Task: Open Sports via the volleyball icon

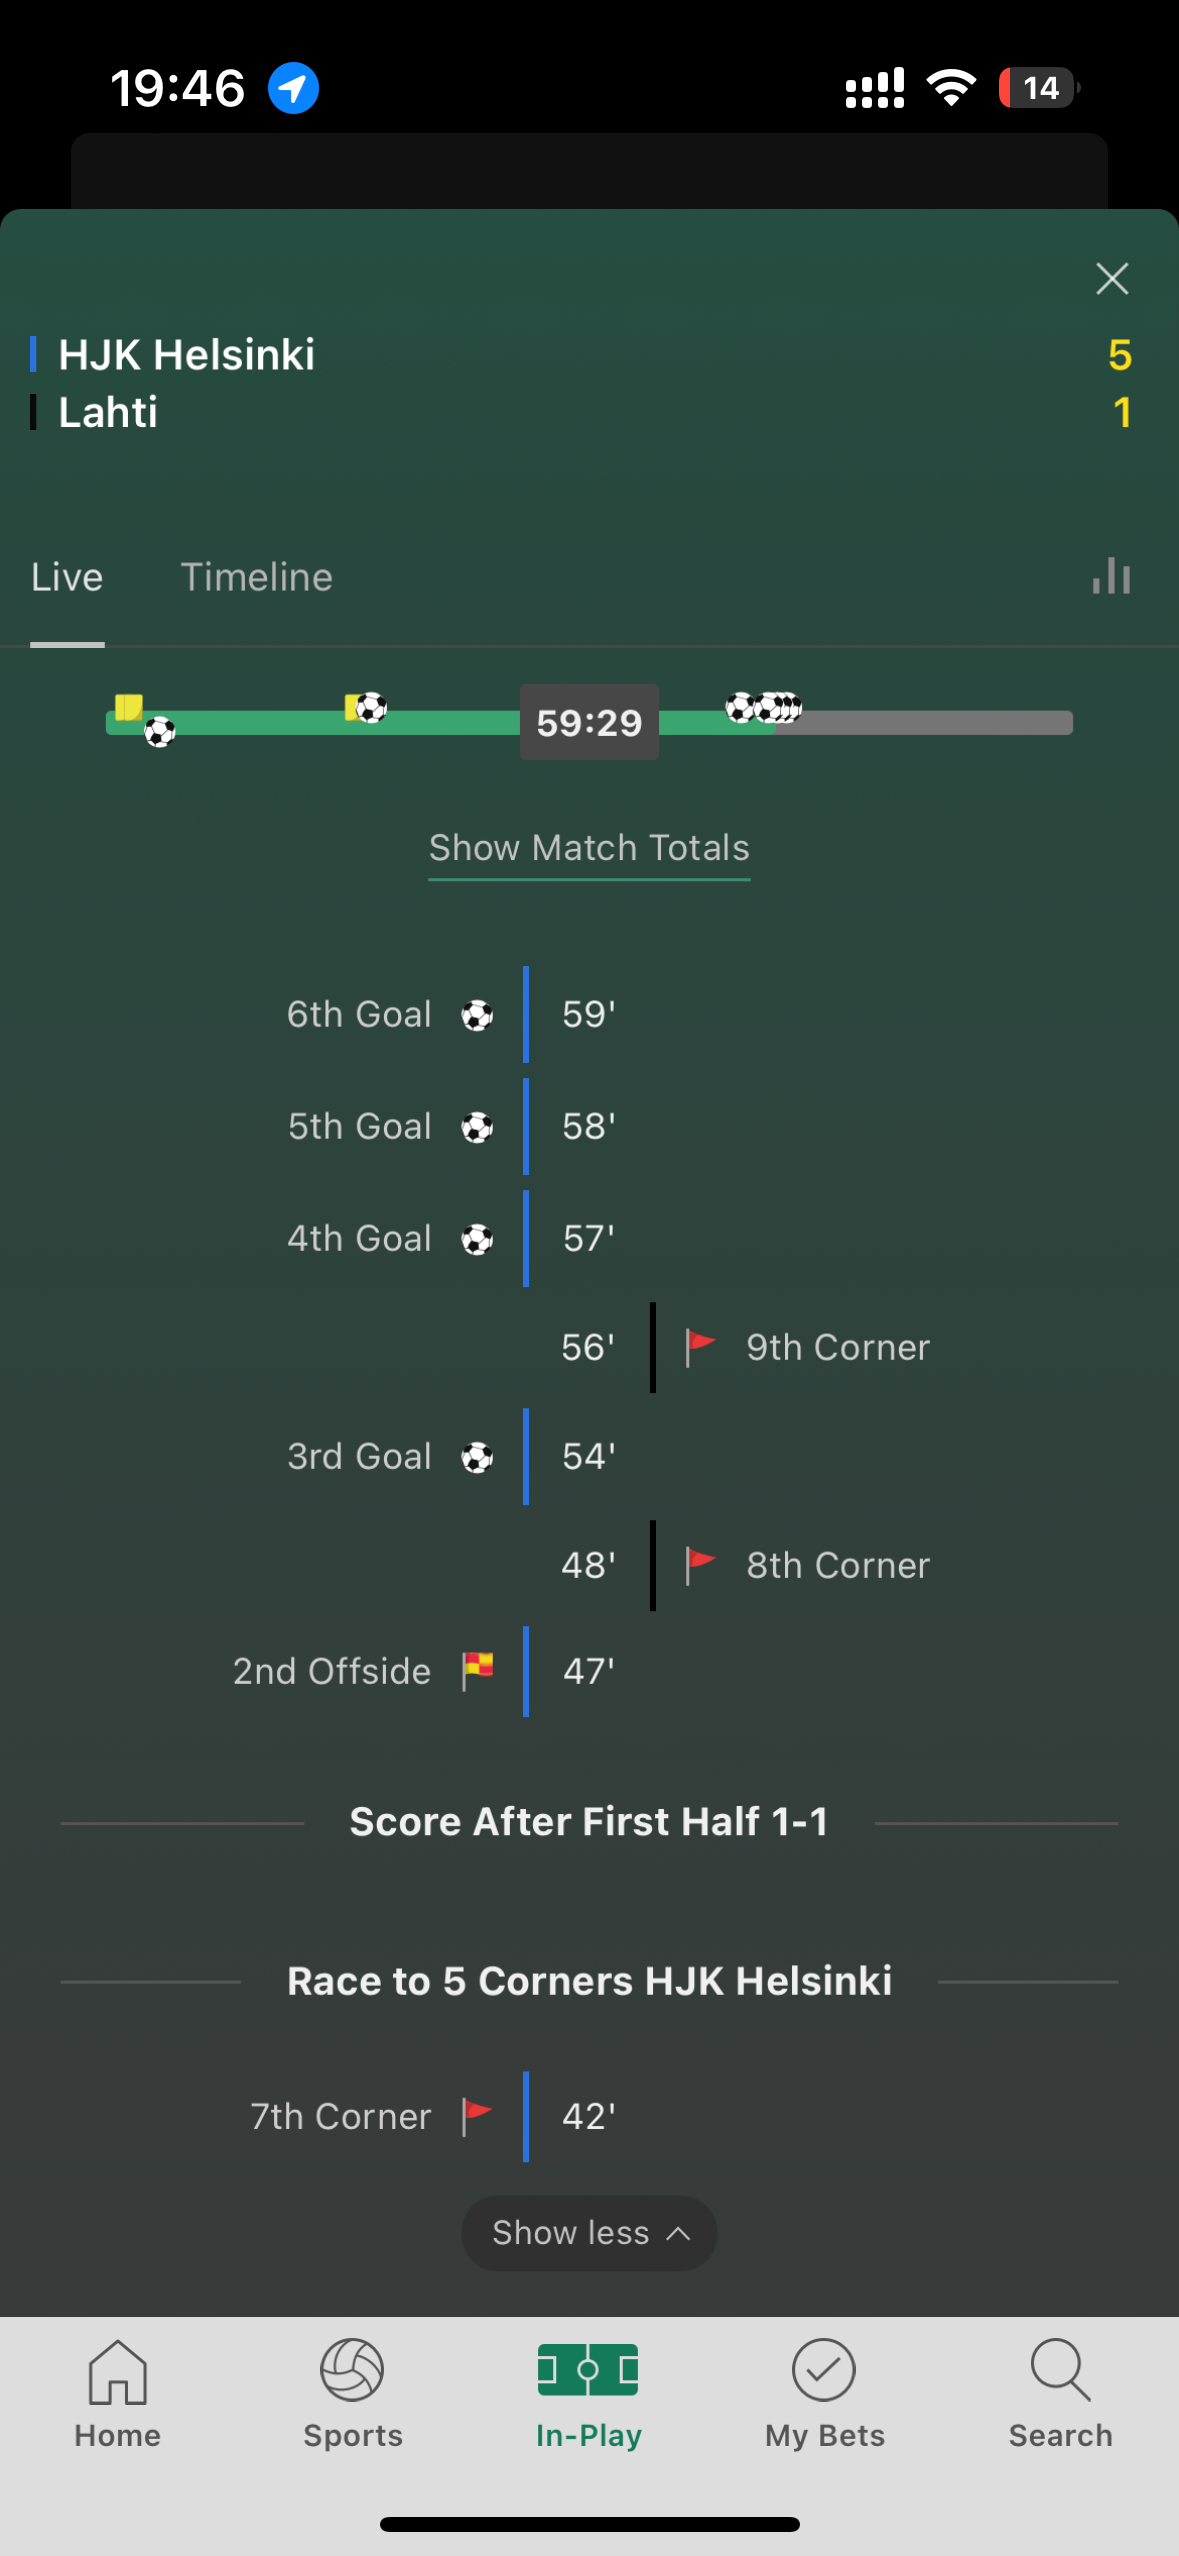Action: coord(352,2370)
